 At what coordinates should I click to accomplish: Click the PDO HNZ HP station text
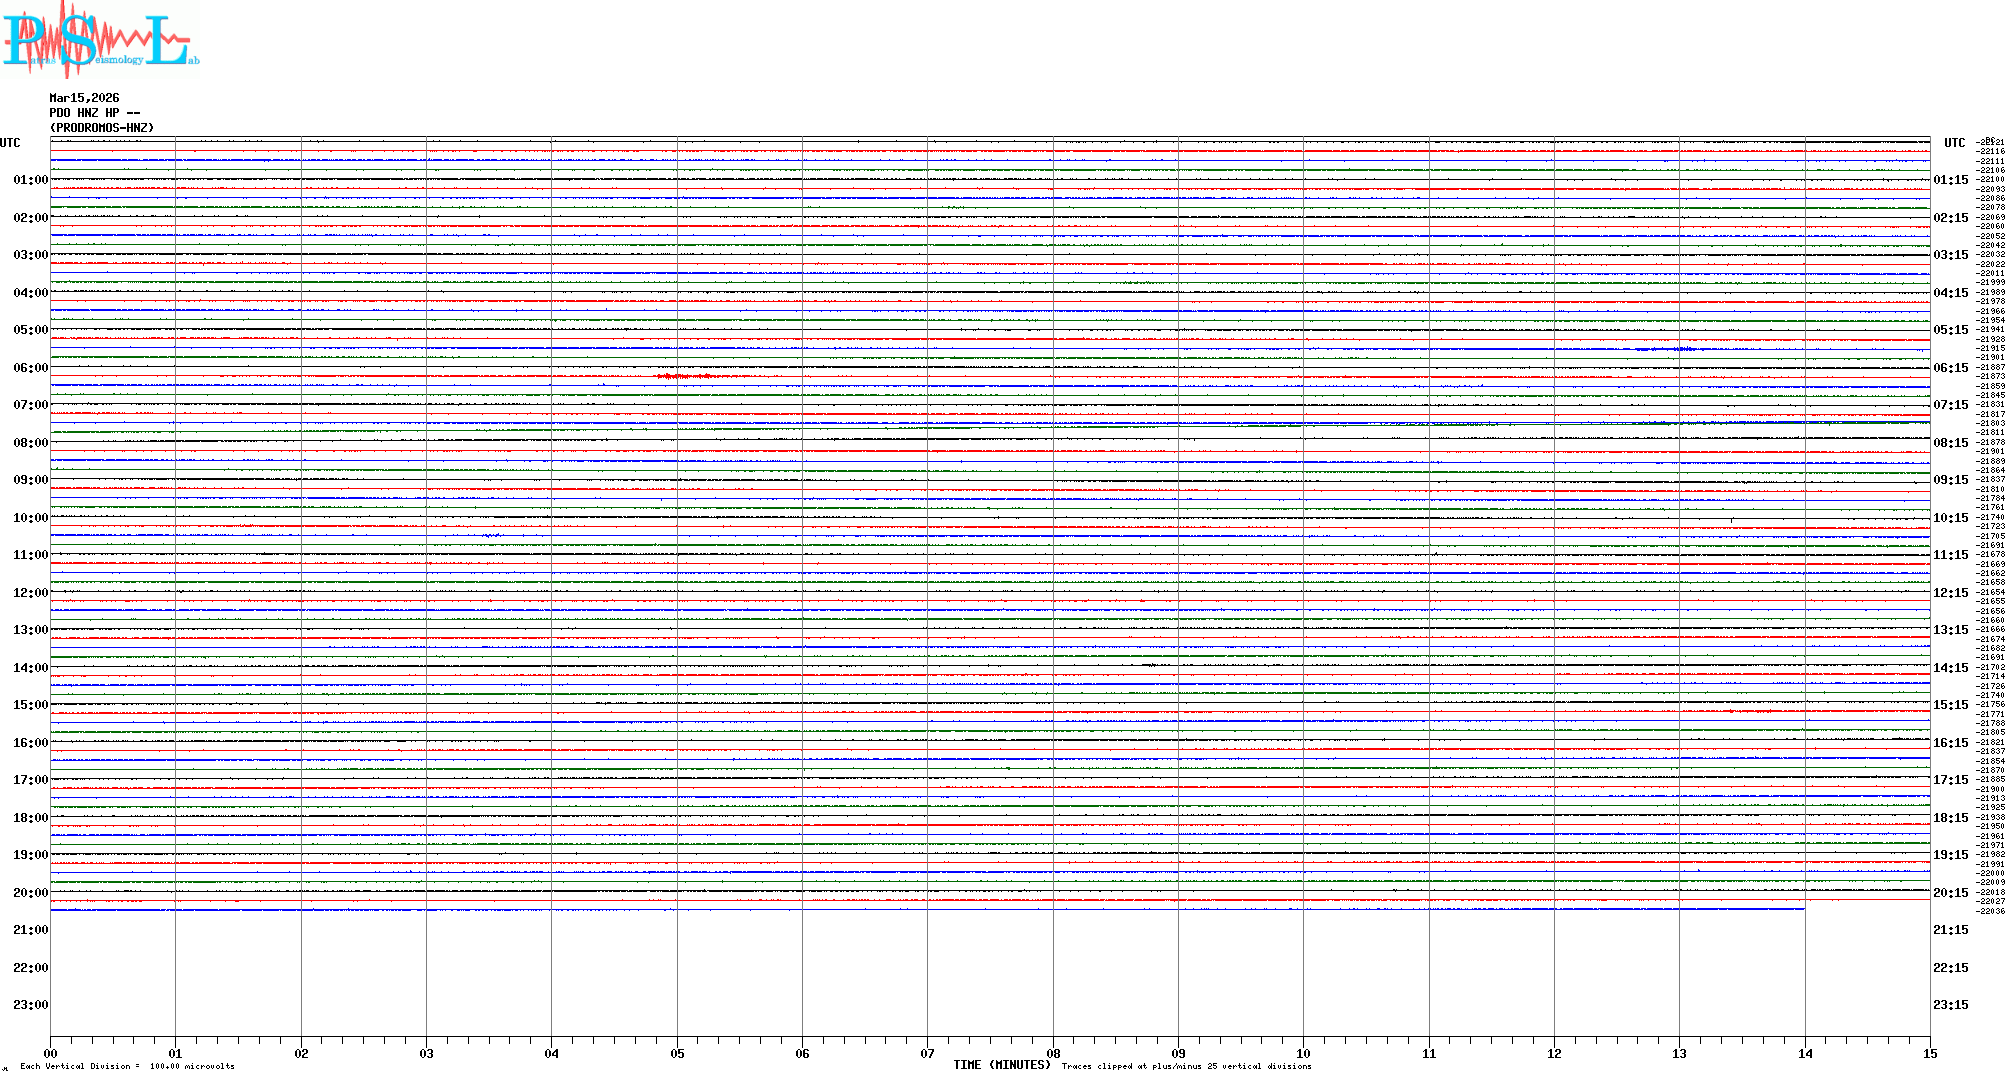pyautogui.click(x=94, y=113)
